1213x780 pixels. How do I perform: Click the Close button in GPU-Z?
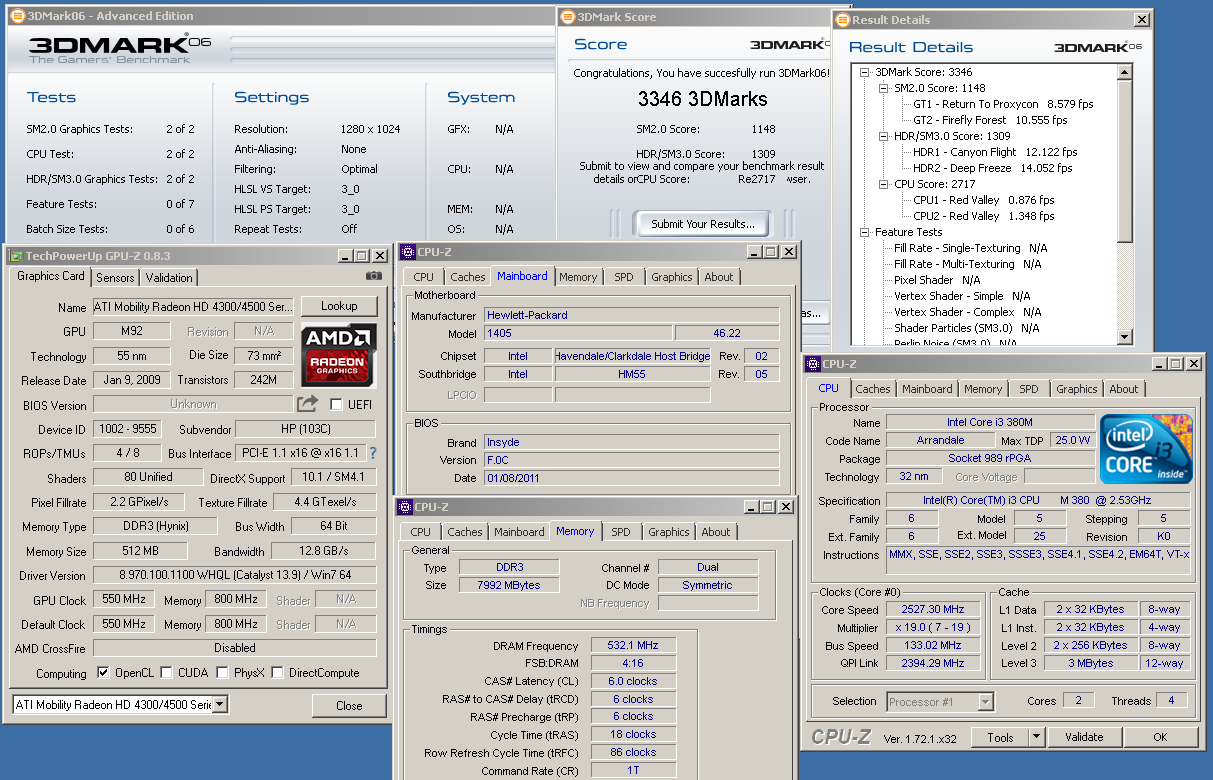(349, 705)
